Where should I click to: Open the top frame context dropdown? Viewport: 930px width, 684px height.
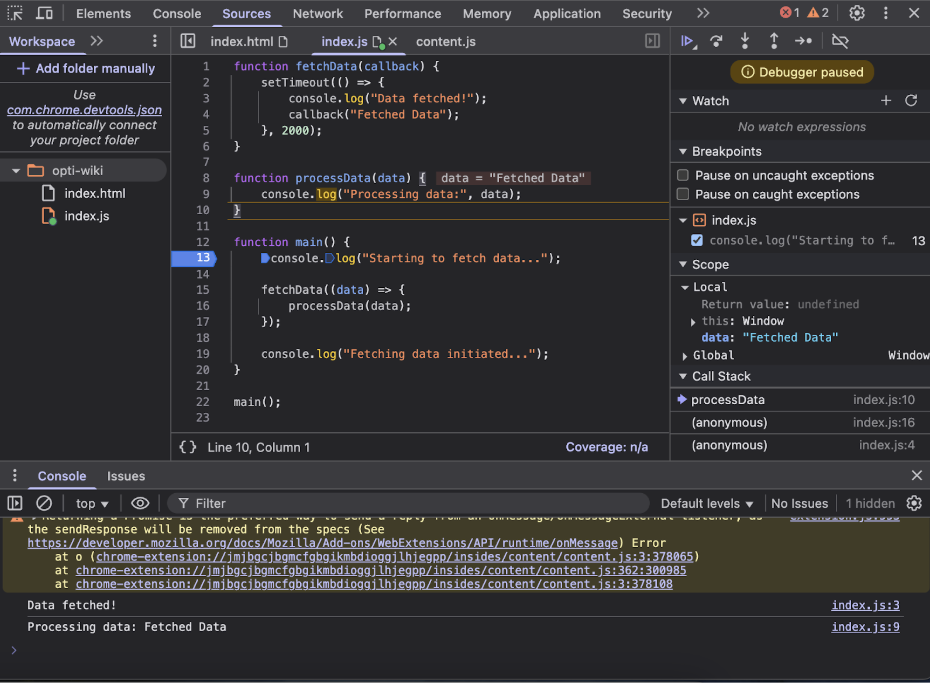[x=91, y=503]
